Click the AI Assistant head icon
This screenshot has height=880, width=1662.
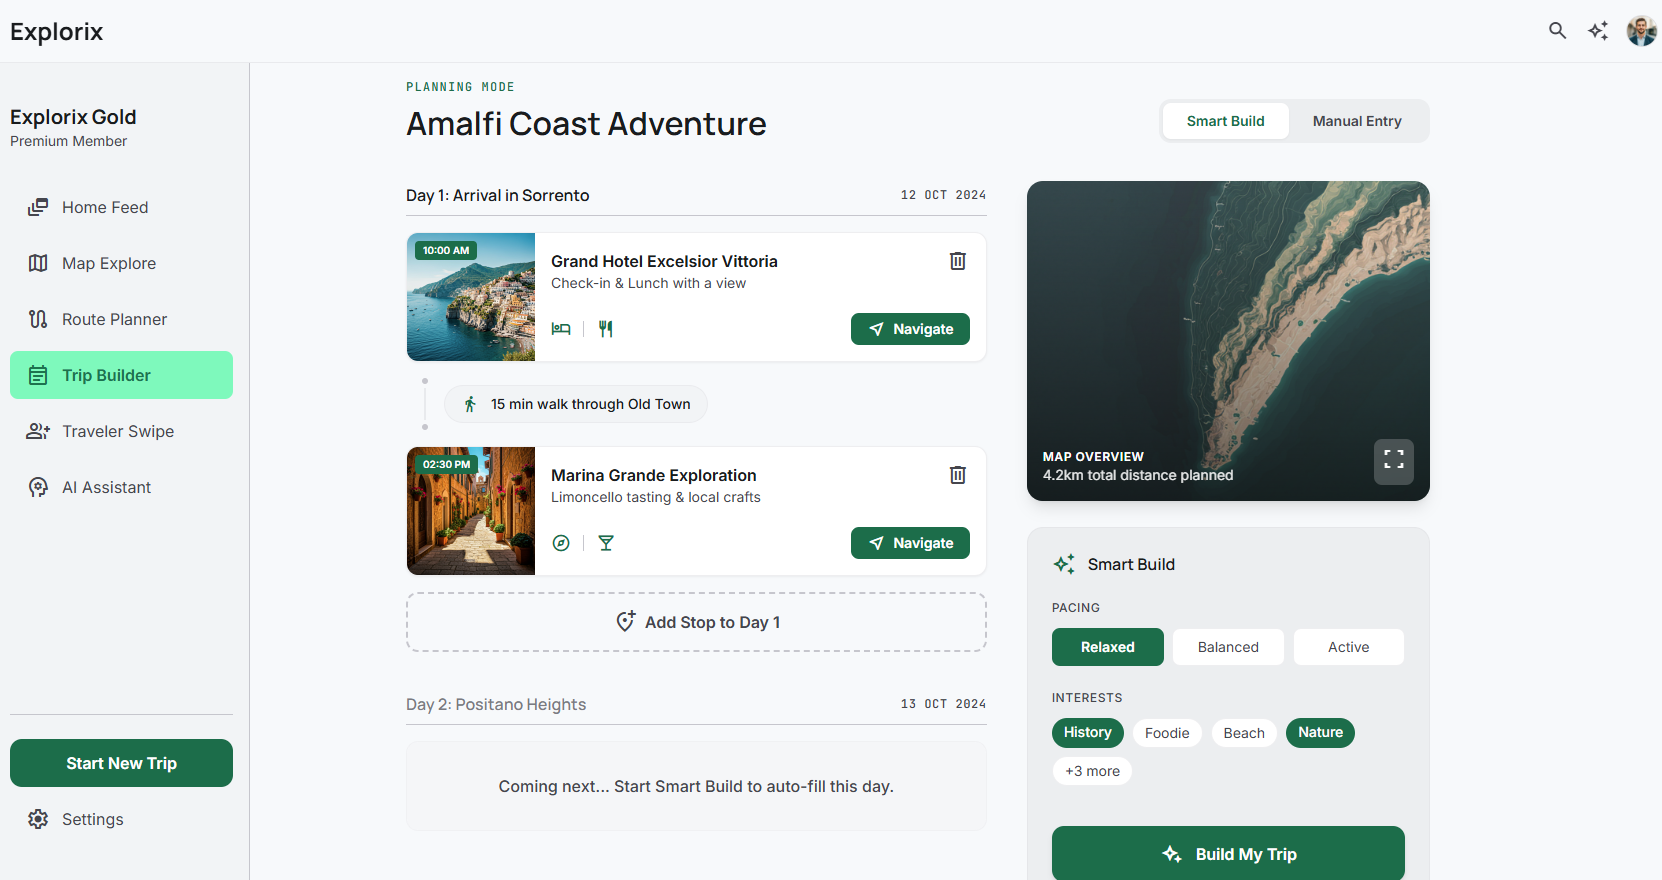coord(38,487)
